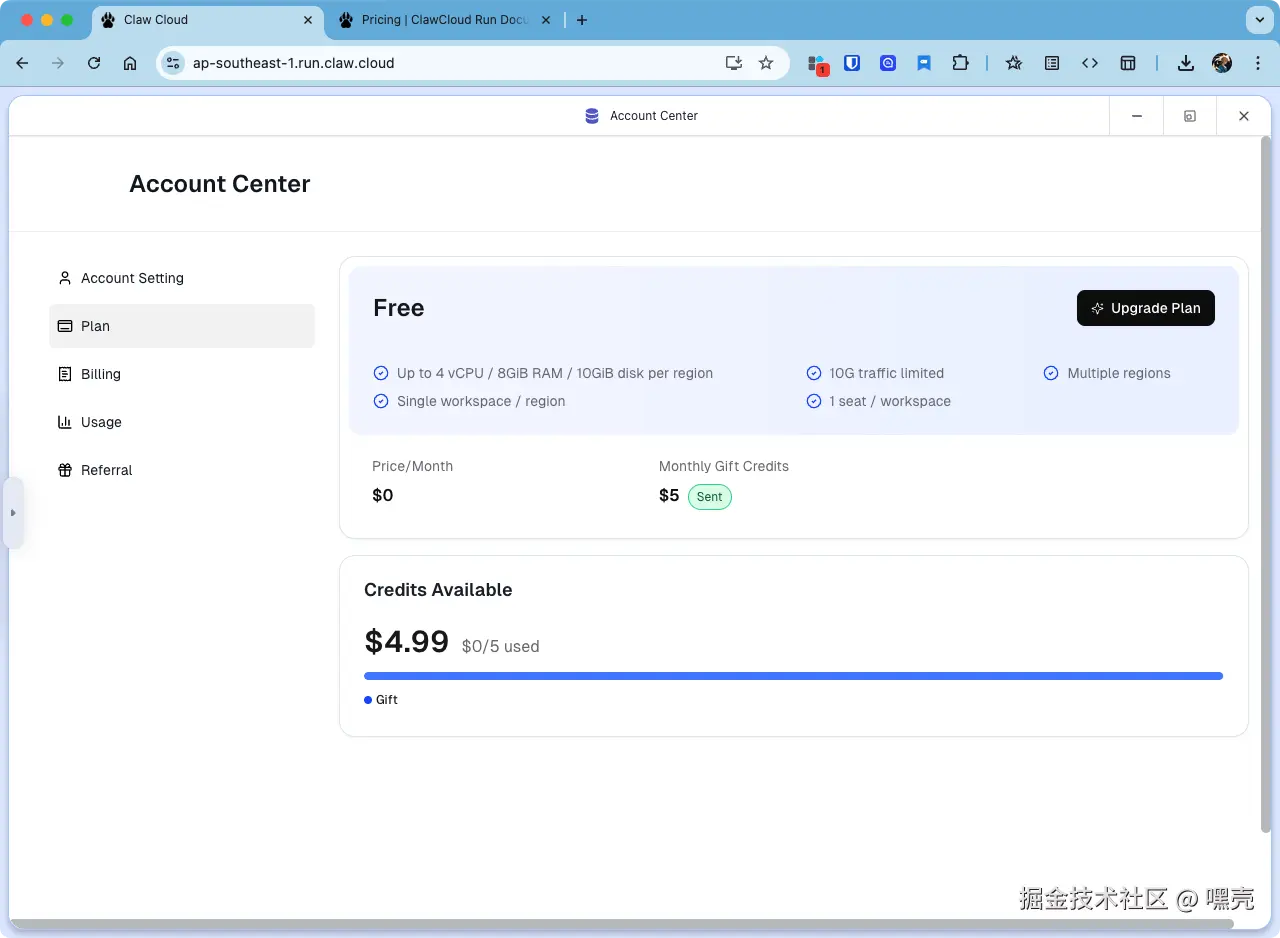
Task: Open the blue bookmark-shaped extension icon
Action: (924, 63)
